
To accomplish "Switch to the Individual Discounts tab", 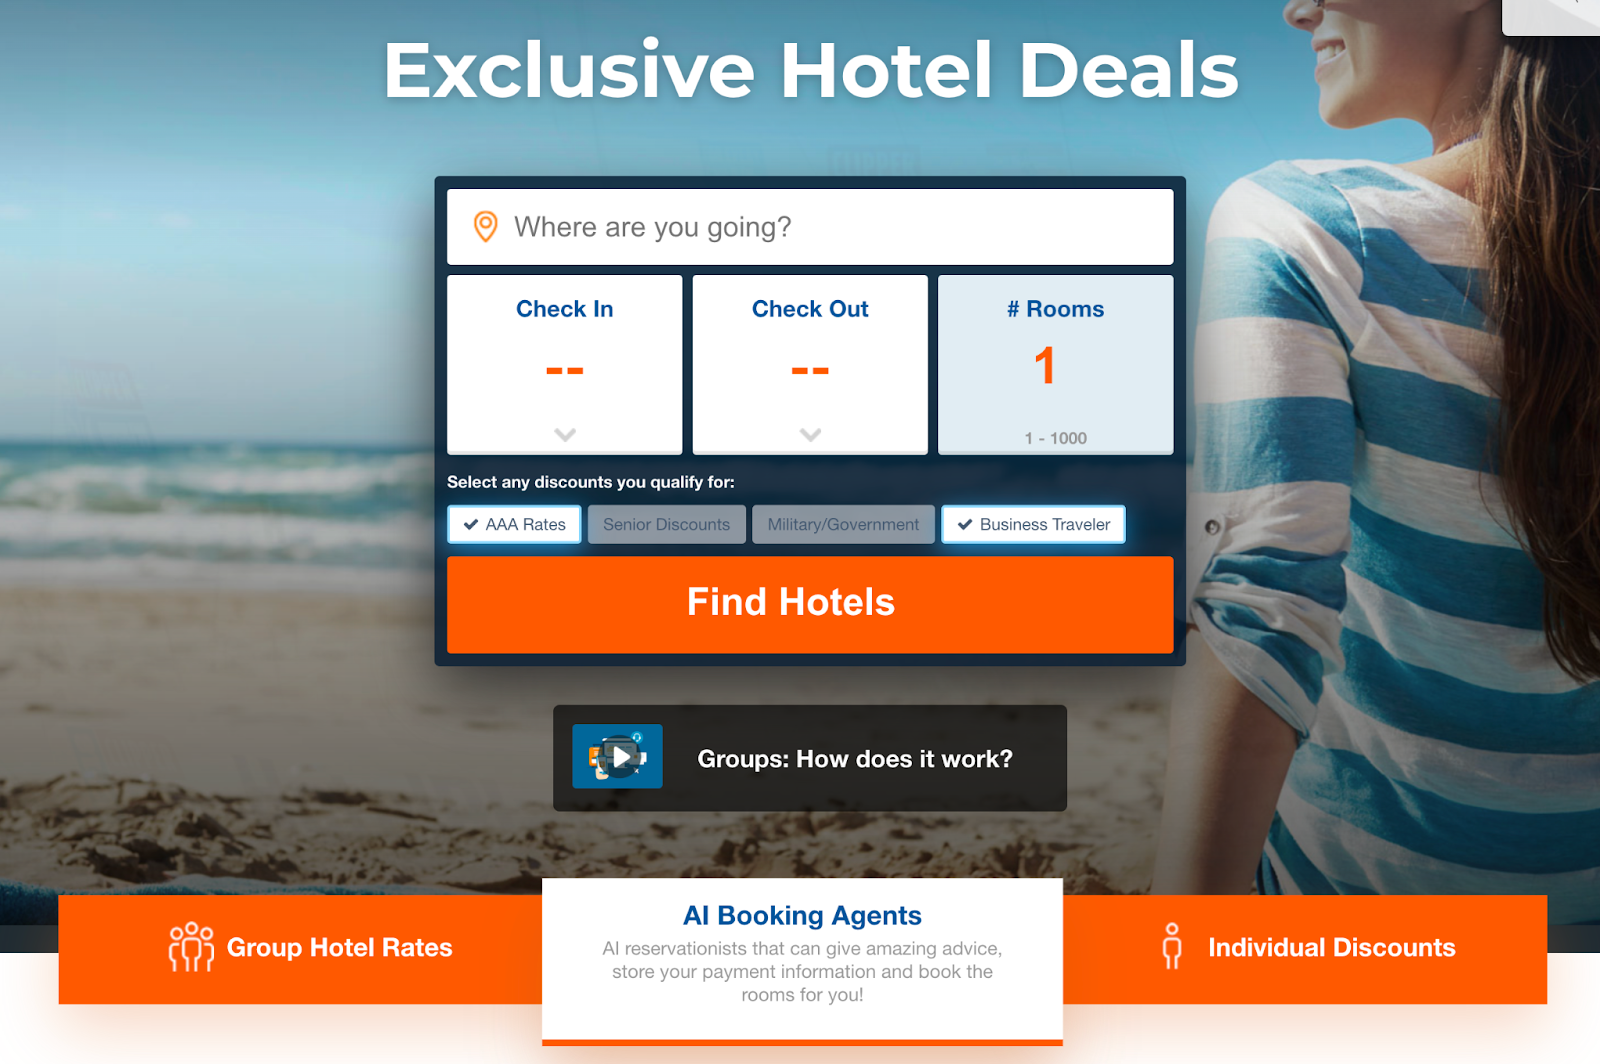I will click(1305, 949).
